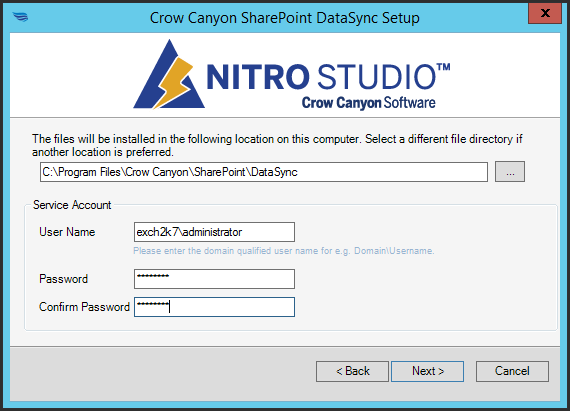The height and width of the screenshot is (411, 570).
Task: Click the Password label
Action: [x=64, y=279]
